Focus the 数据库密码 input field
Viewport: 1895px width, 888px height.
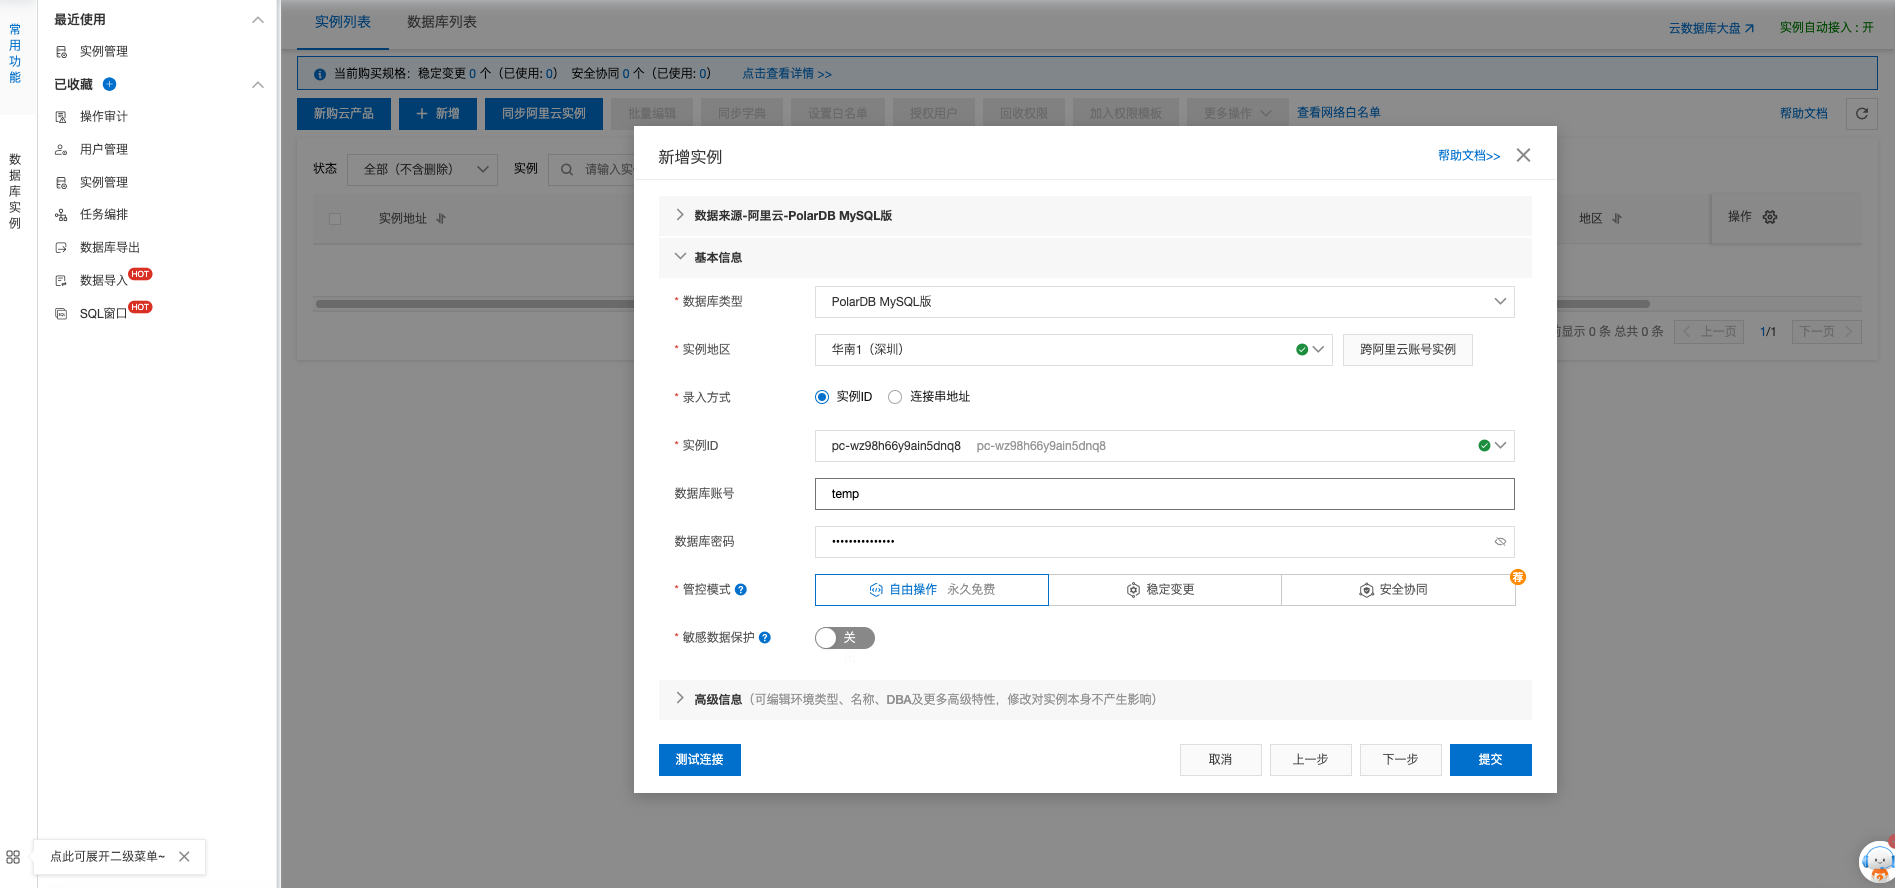click(x=1165, y=542)
